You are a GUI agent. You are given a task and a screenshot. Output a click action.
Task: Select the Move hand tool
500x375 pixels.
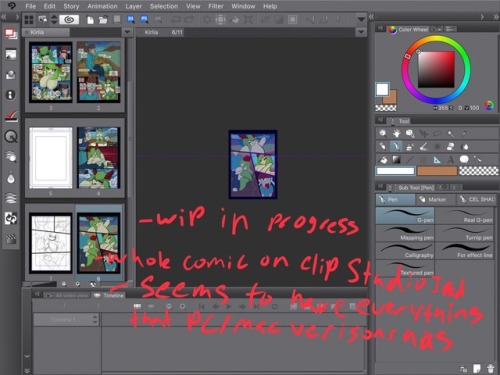396,133
